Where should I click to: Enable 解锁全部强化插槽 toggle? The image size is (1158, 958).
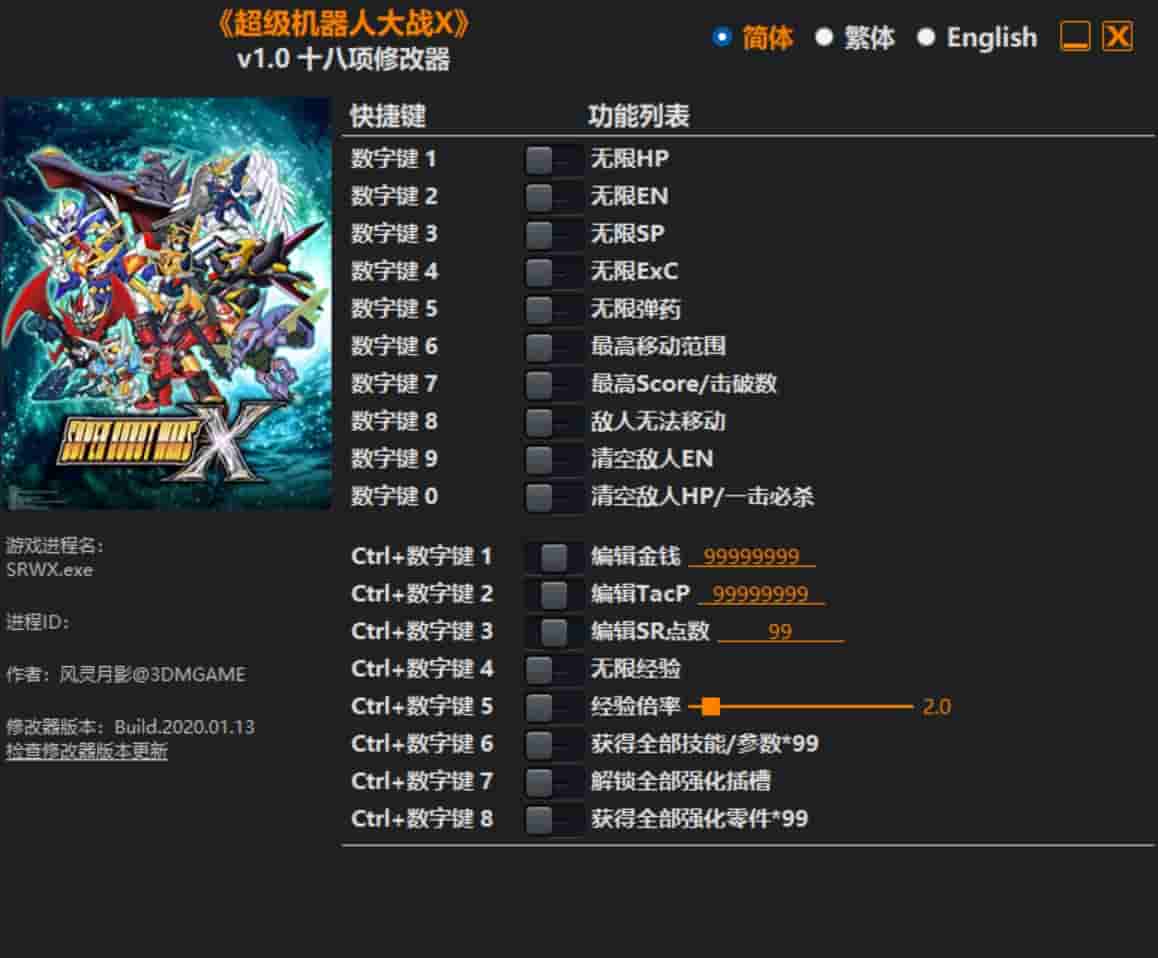(x=552, y=782)
